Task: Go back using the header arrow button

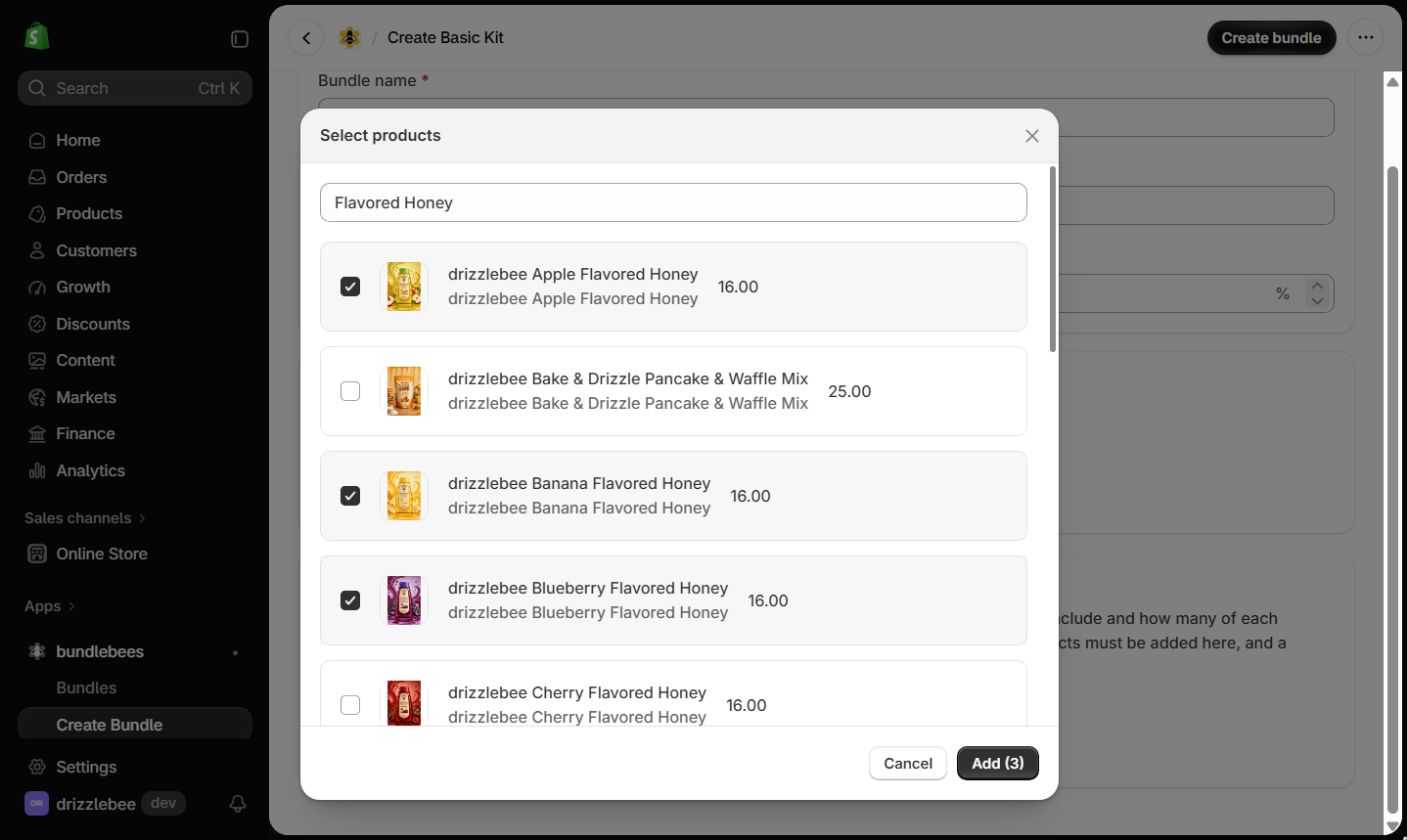Action: pyautogui.click(x=306, y=38)
